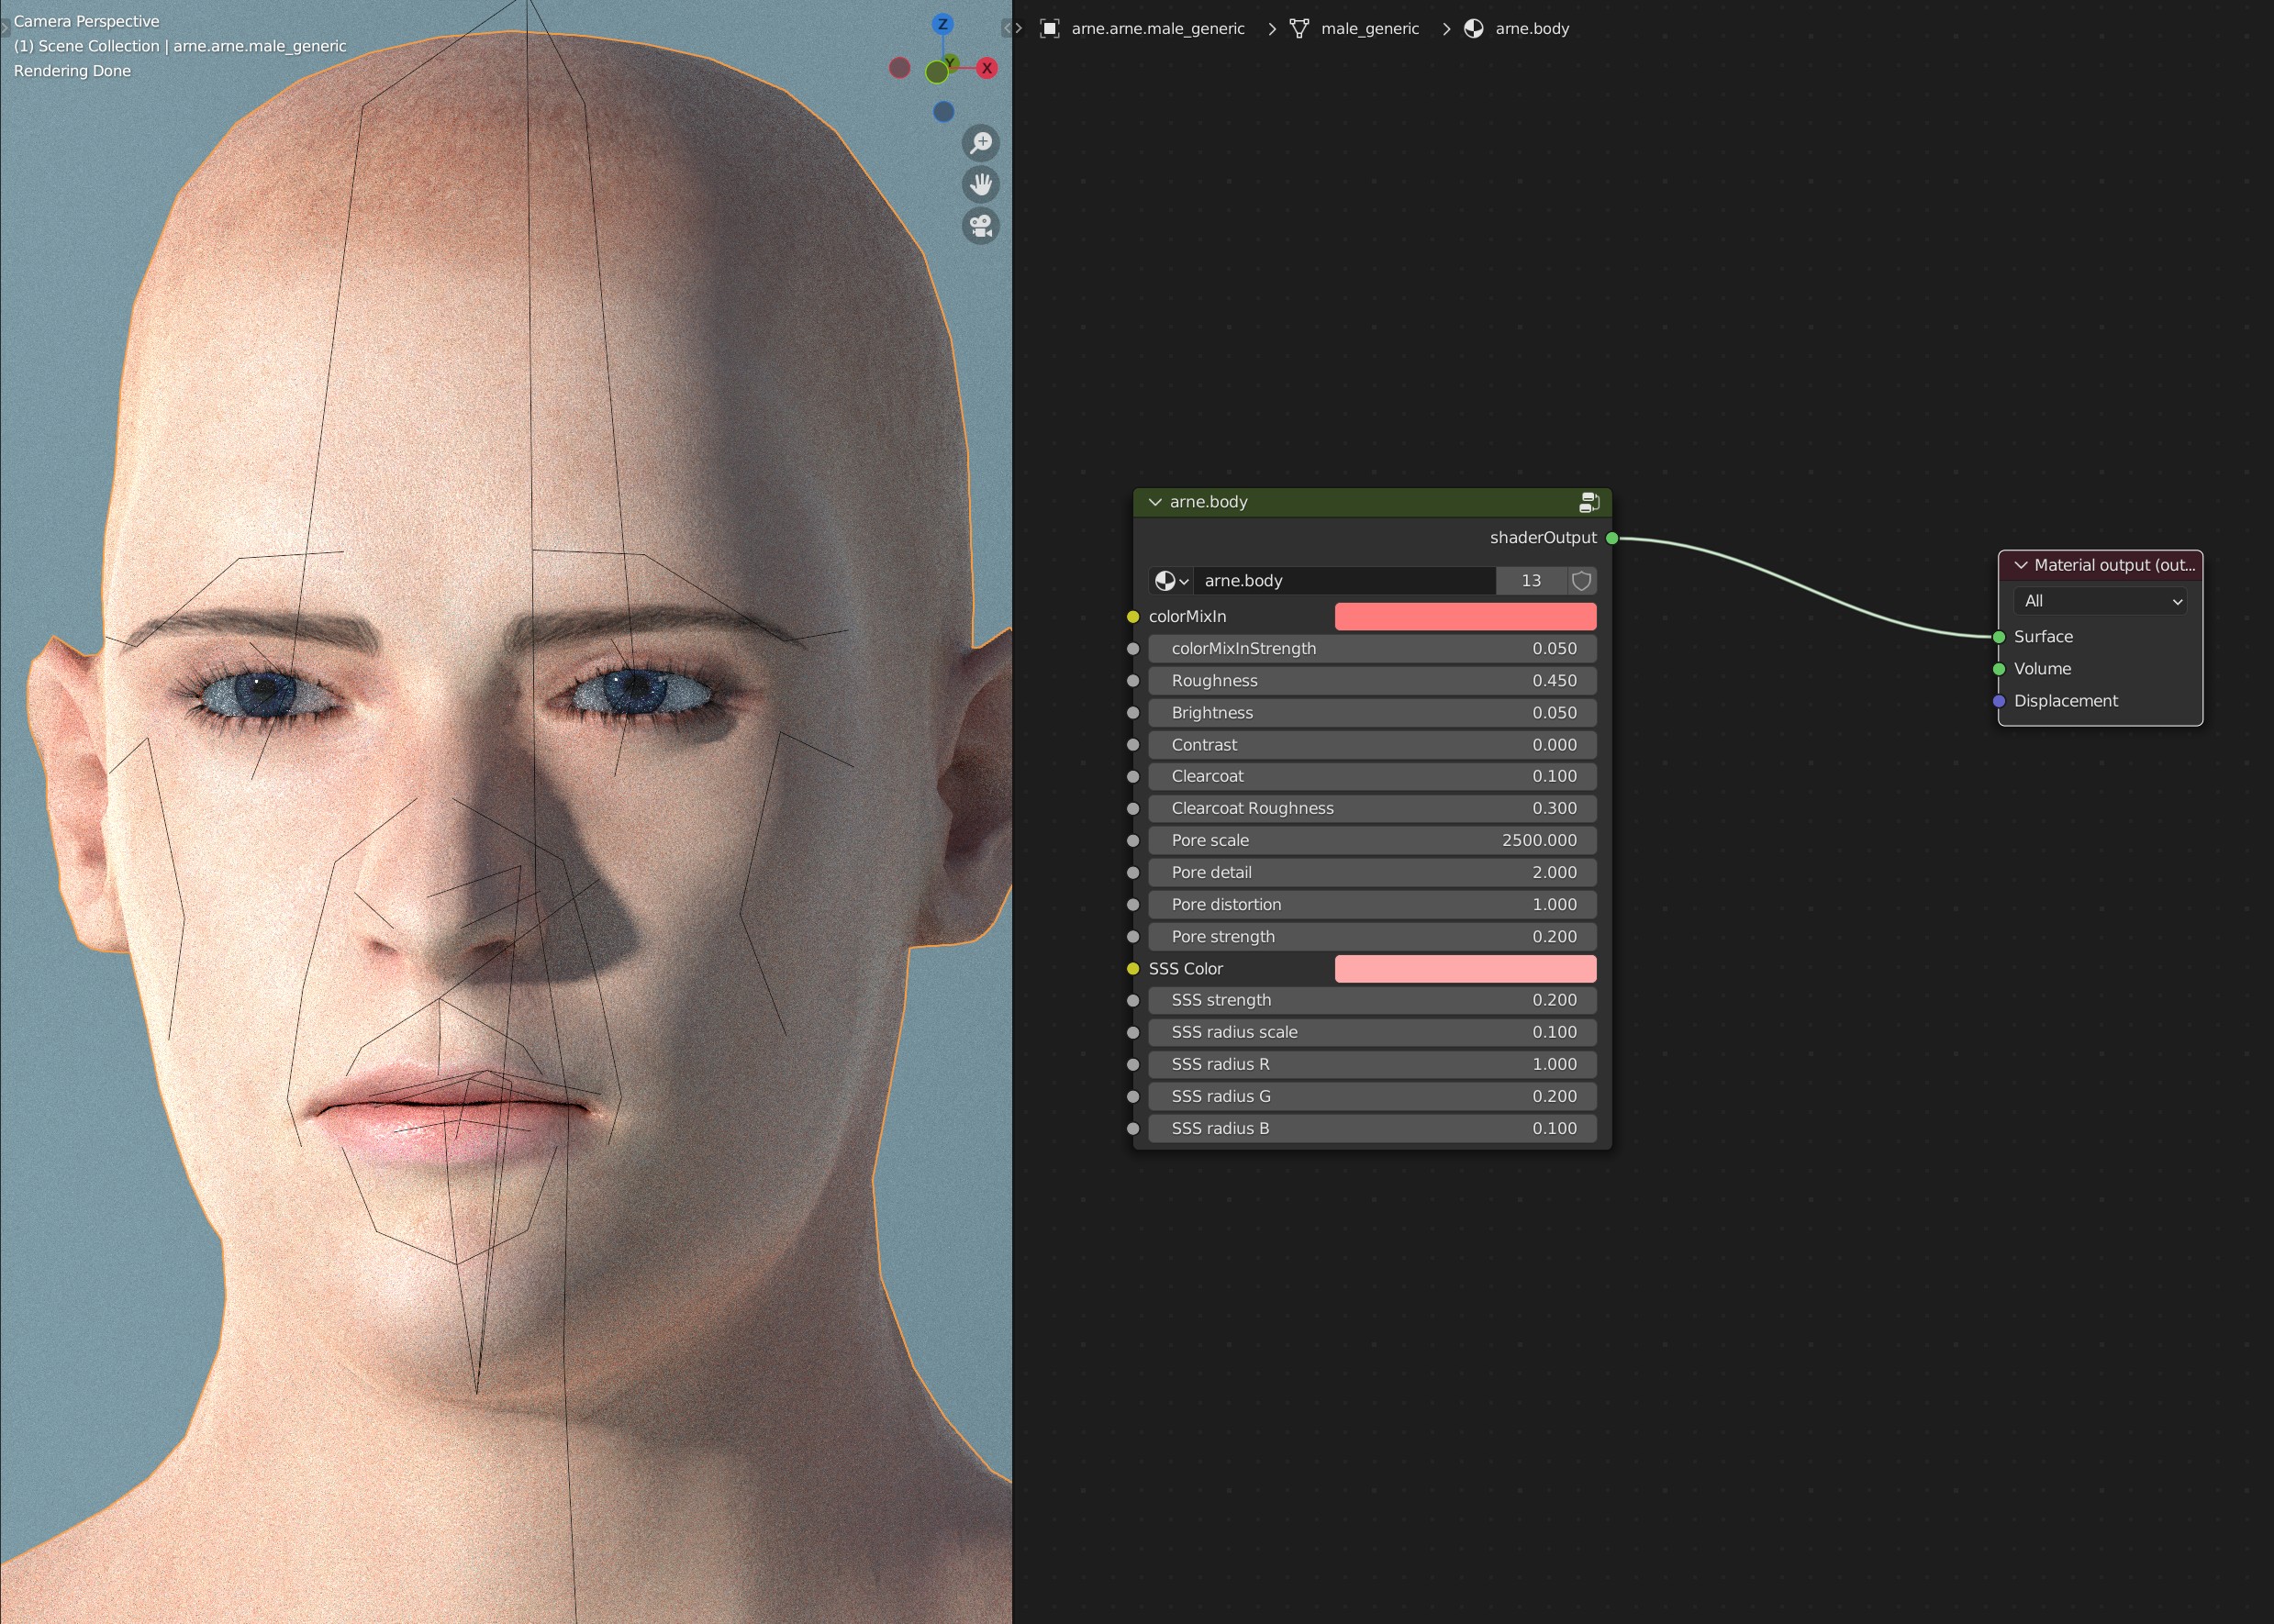Click the Pore scale value field
2274x1624 pixels.
(1372, 840)
